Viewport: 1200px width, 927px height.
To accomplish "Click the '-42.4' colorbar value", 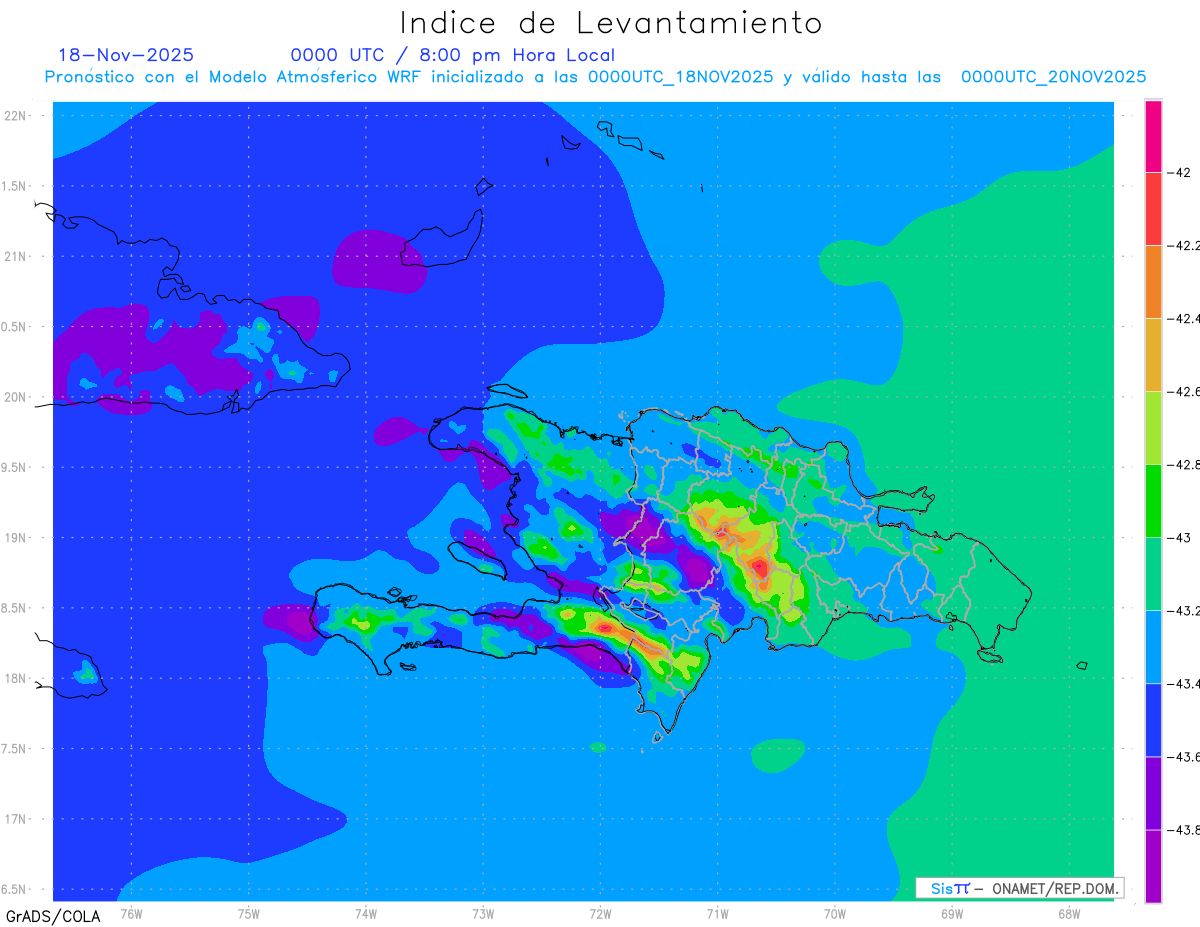I will click(x=1184, y=318).
